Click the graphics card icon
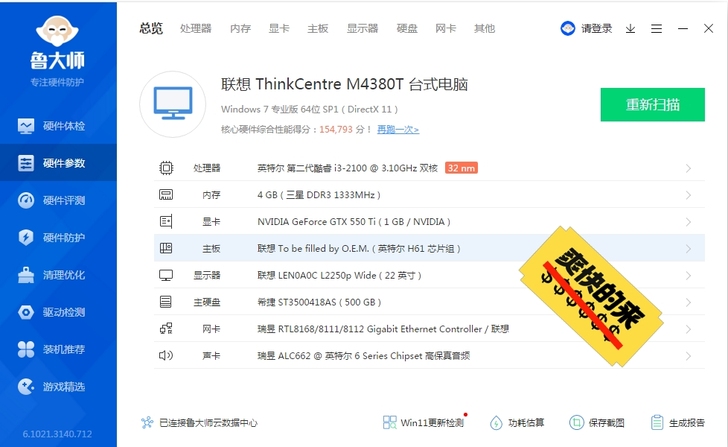Screen dimensions: 728x447 pyautogui.click(x=166, y=221)
